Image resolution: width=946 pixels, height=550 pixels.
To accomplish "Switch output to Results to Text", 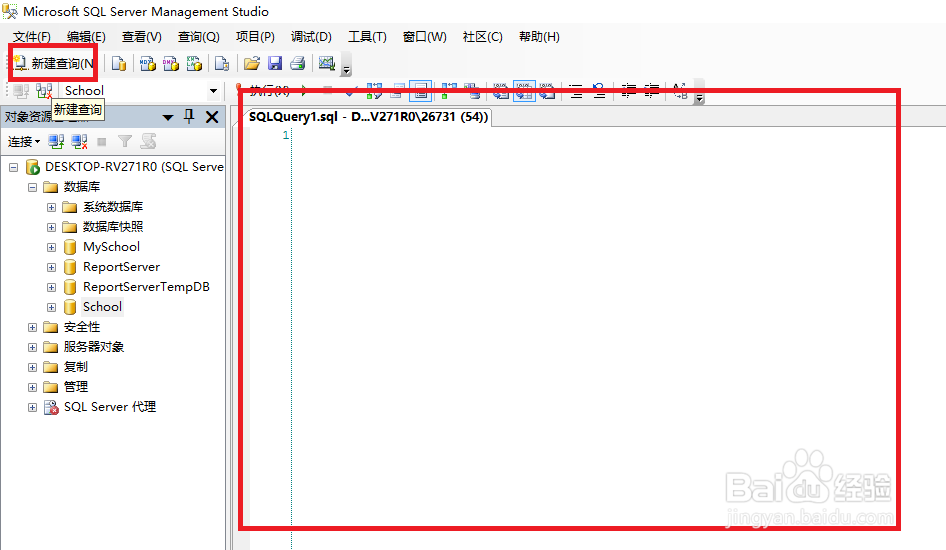I will pos(501,91).
